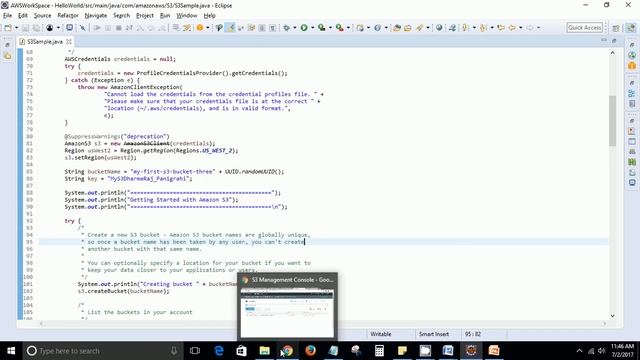The image size is (640, 360).
Task: Click the web browser globe icon
Action: (x=439, y=28)
